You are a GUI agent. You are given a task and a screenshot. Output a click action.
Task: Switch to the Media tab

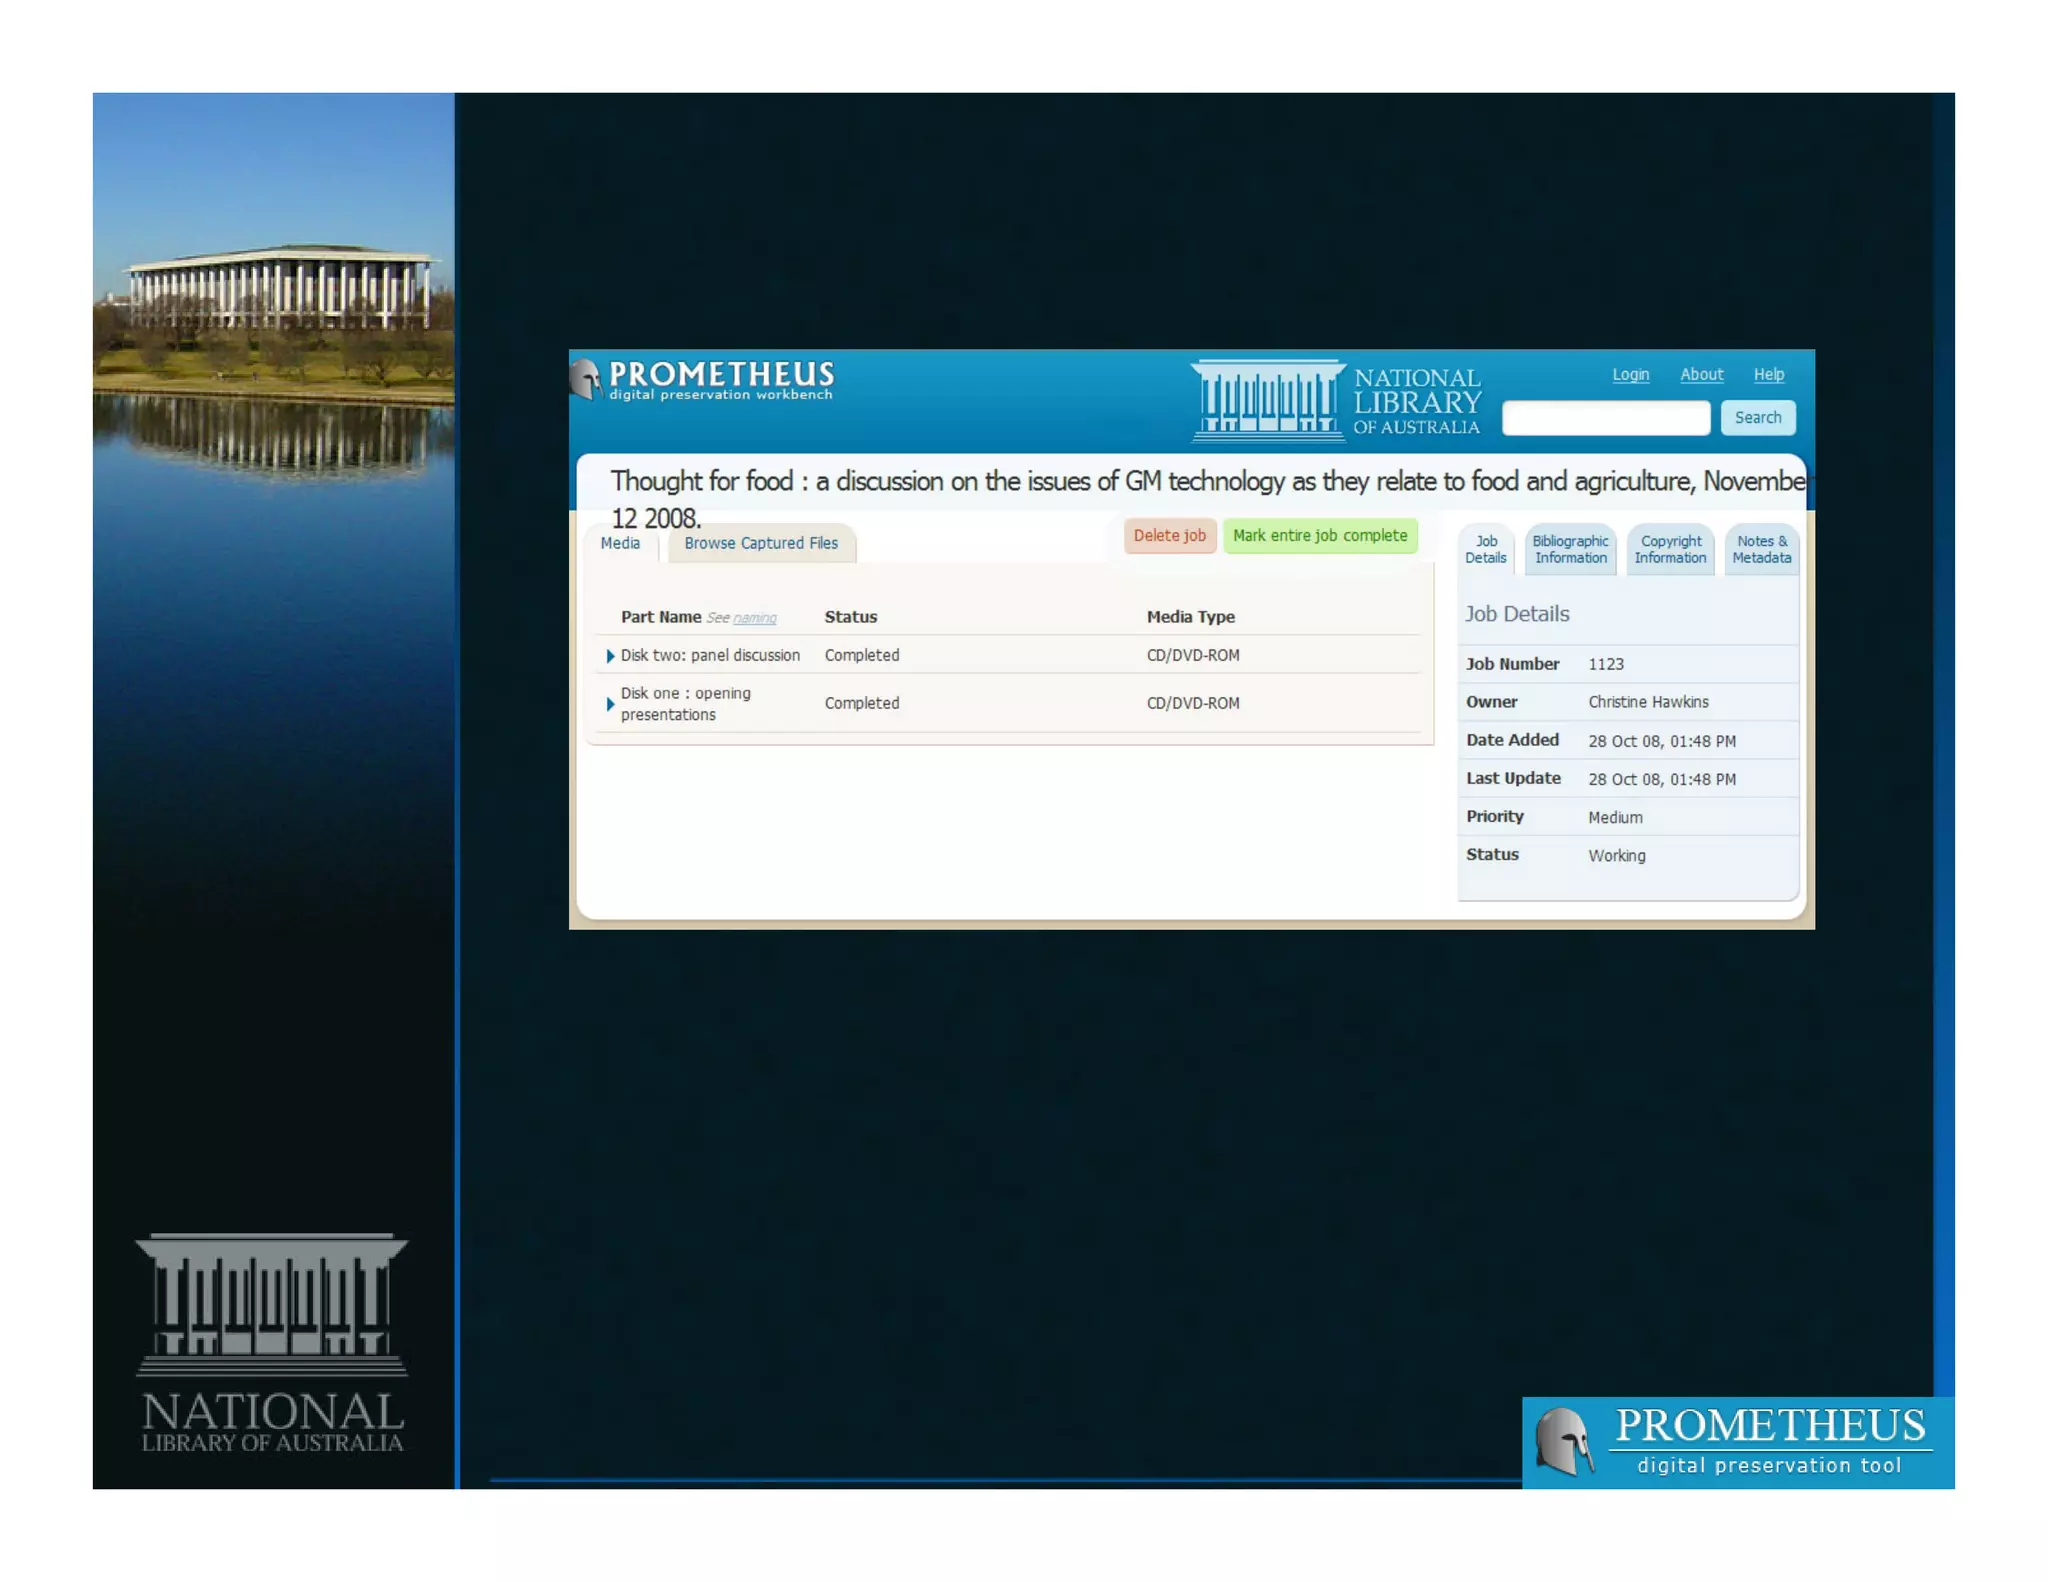point(620,543)
